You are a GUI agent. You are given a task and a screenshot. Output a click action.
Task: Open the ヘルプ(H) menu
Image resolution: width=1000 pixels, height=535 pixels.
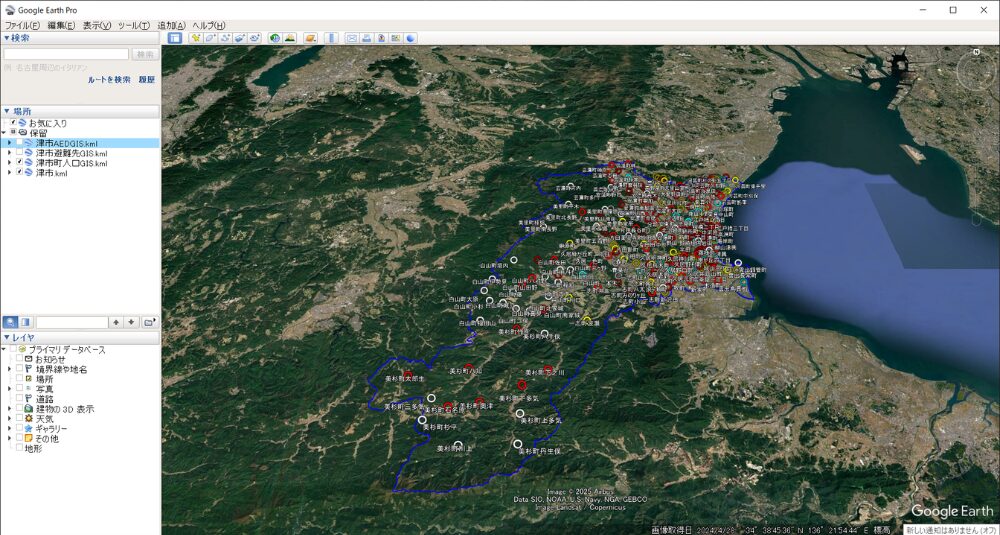click(209, 25)
